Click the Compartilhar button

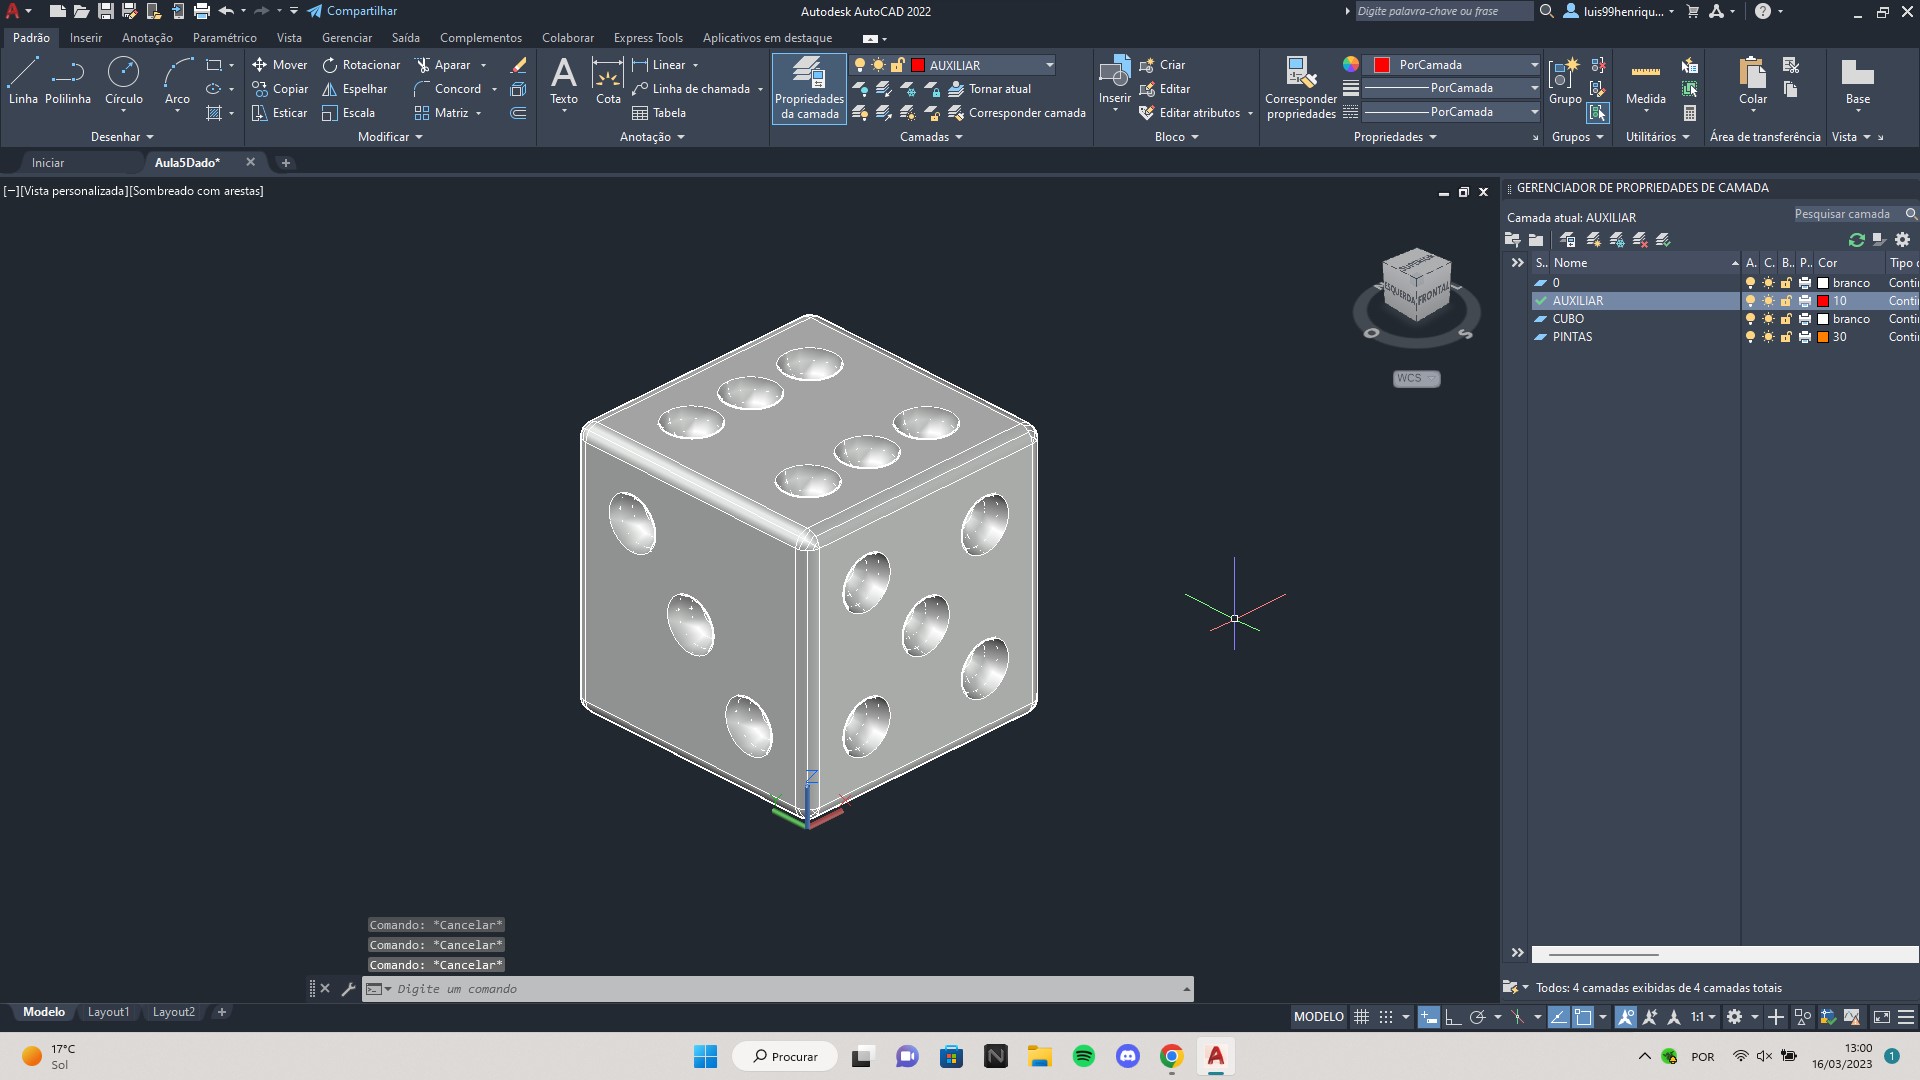coord(351,11)
